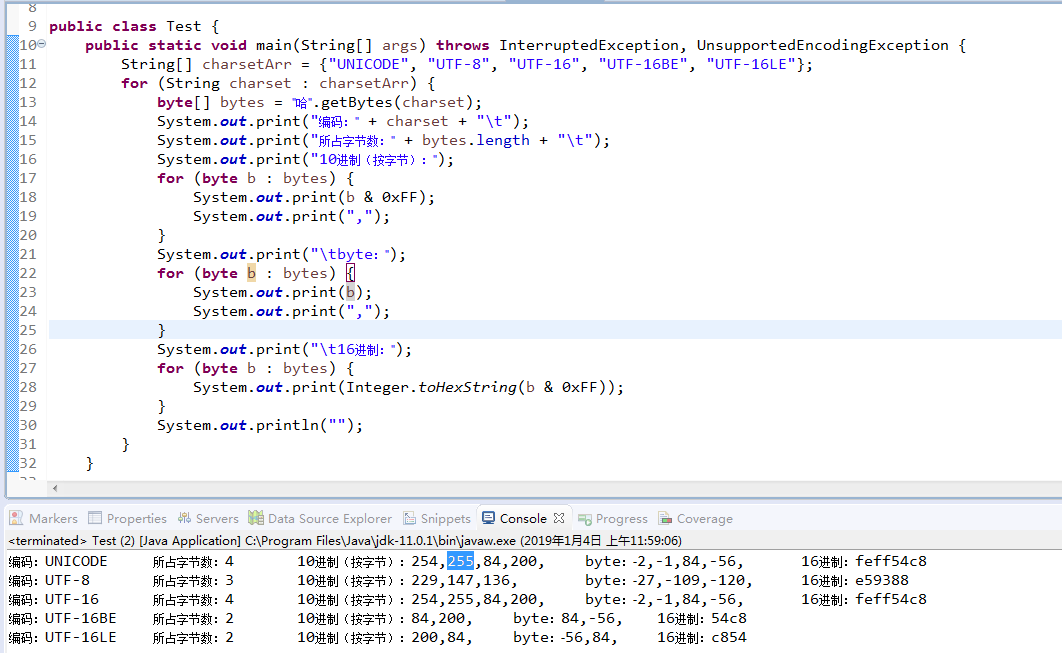Select the Console tab
The height and width of the screenshot is (653, 1062).
click(523, 518)
